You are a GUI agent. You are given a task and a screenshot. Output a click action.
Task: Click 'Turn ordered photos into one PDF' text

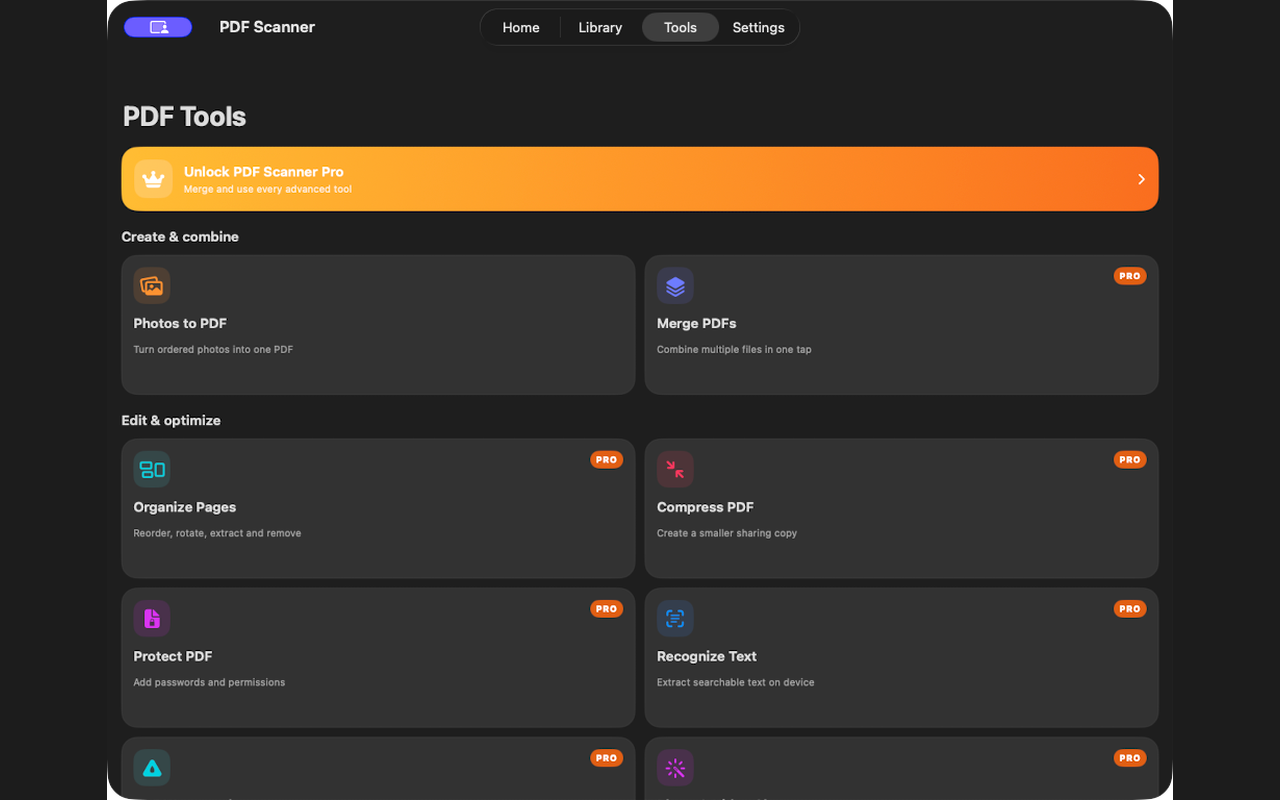[213, 350]
